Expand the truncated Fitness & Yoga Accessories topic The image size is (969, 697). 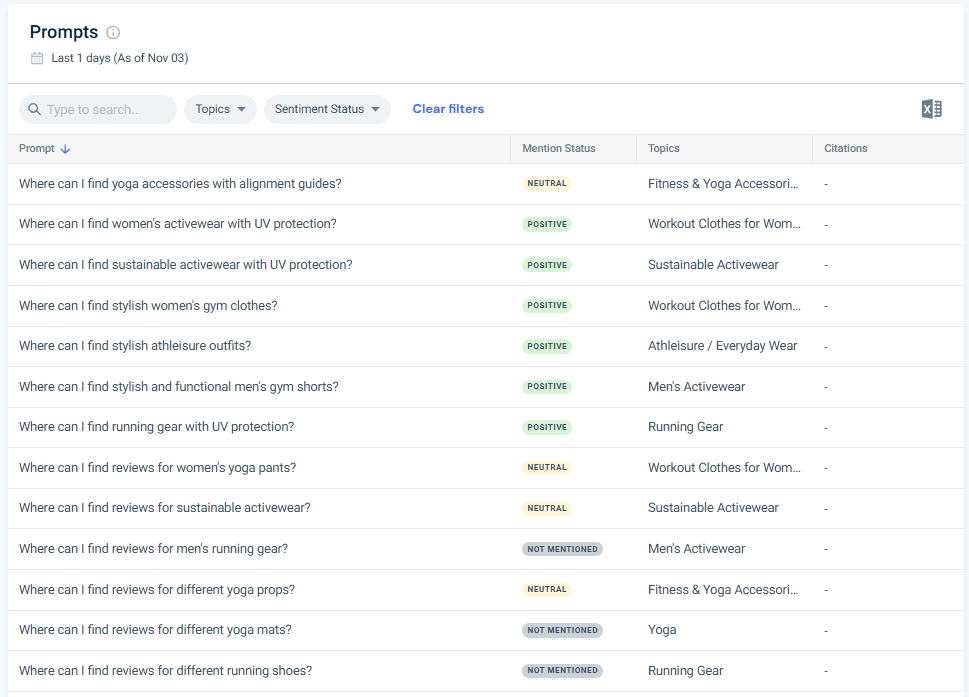pyautogui.click(x=723, y=183)
